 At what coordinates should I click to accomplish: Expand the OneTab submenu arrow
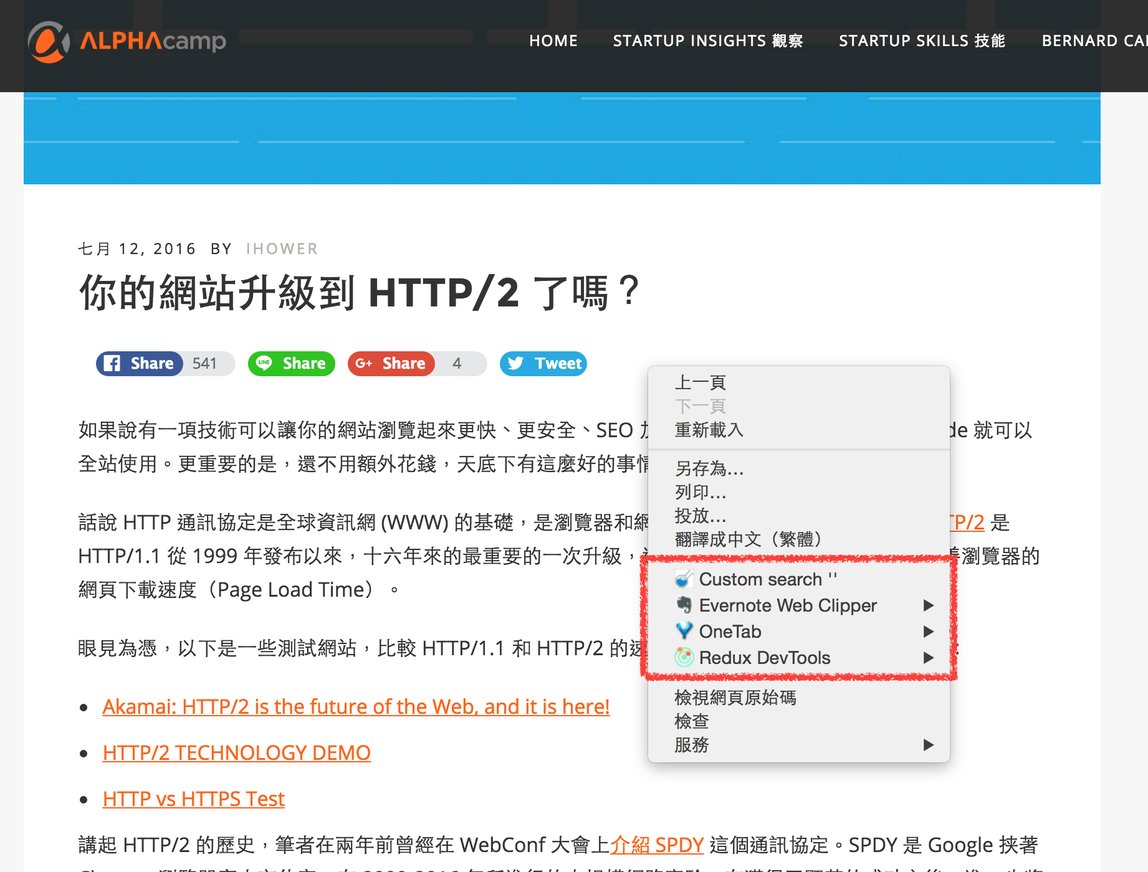tap(928, 632)
